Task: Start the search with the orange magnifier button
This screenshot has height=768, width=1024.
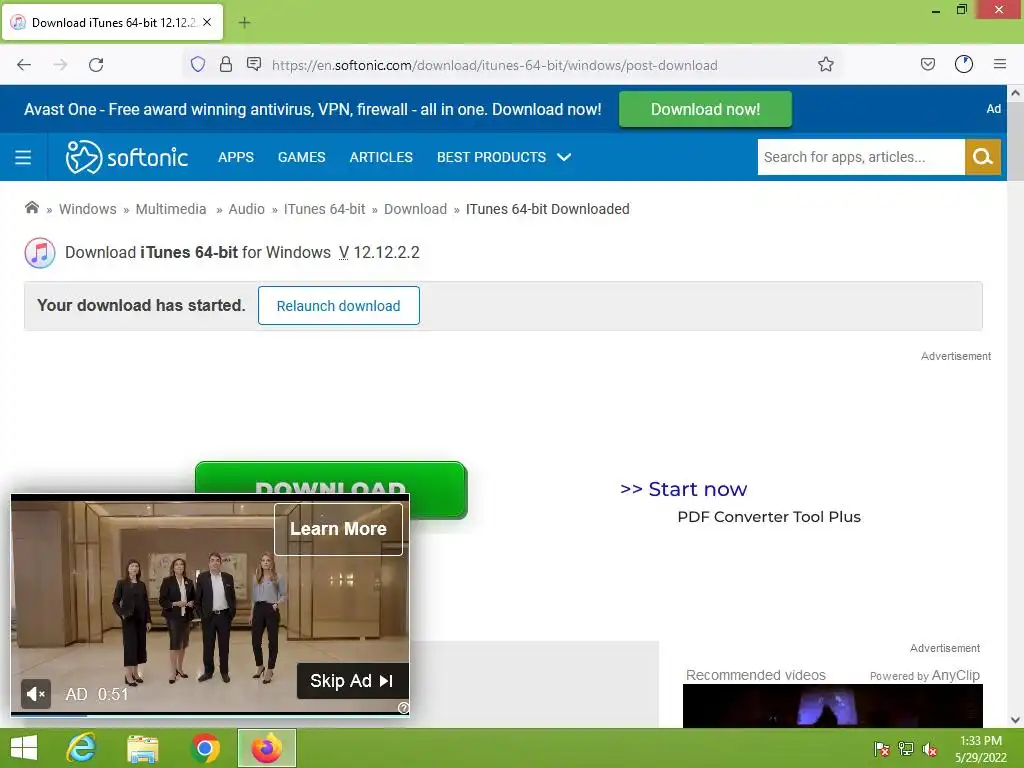Action: click(983, 157)
